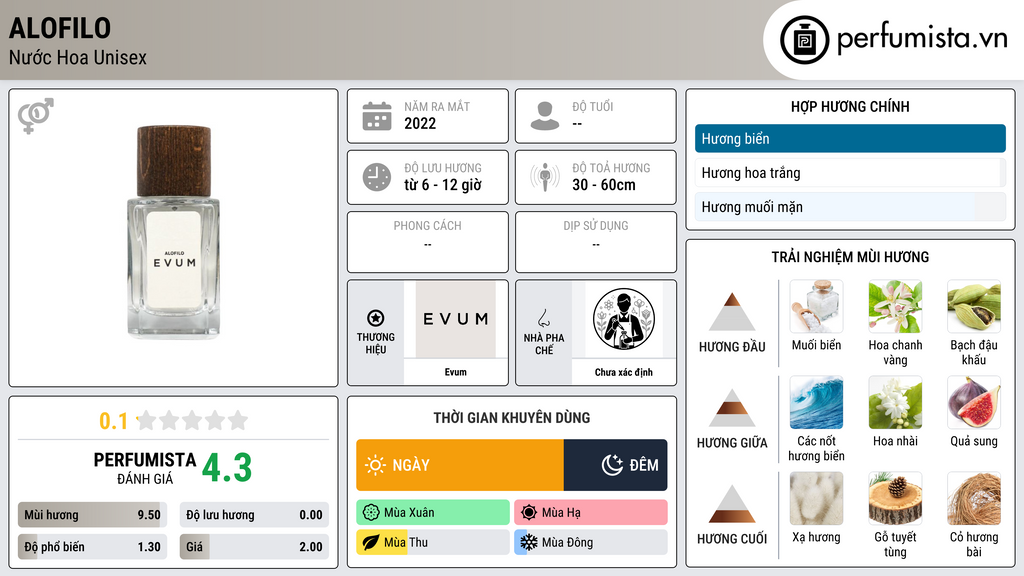The width and height of the screenshot is (1024, 576).
Task: Click the Hương cuối pyramid icon
Action: click(x=732, y=504)
